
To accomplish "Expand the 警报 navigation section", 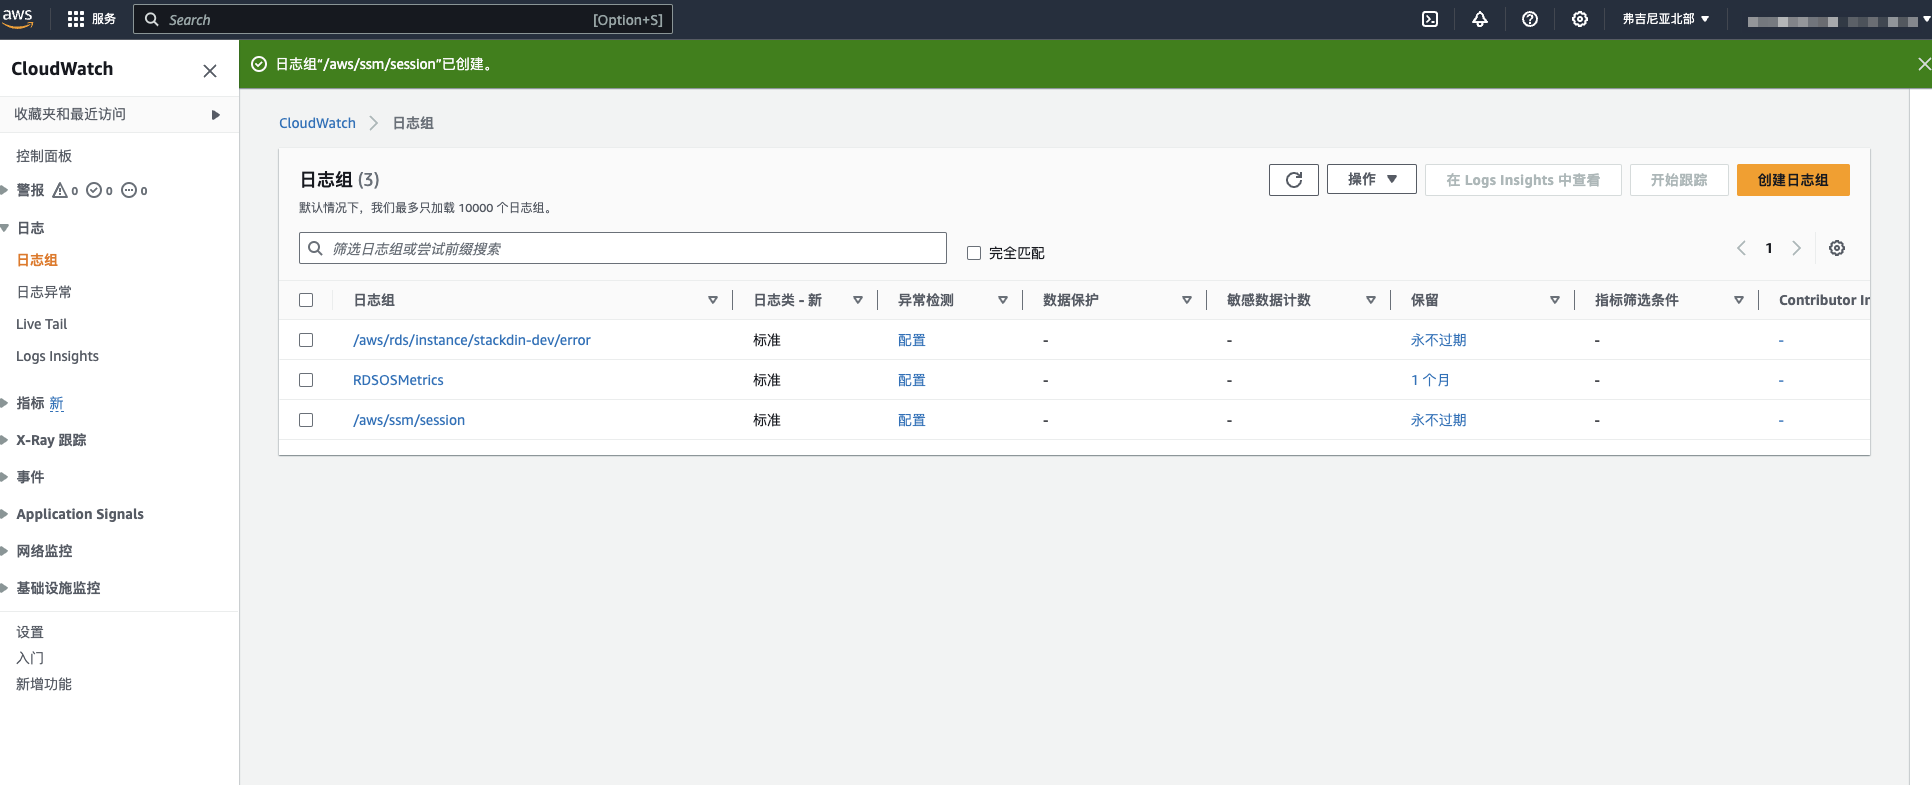I will click(x=4, y=190).
